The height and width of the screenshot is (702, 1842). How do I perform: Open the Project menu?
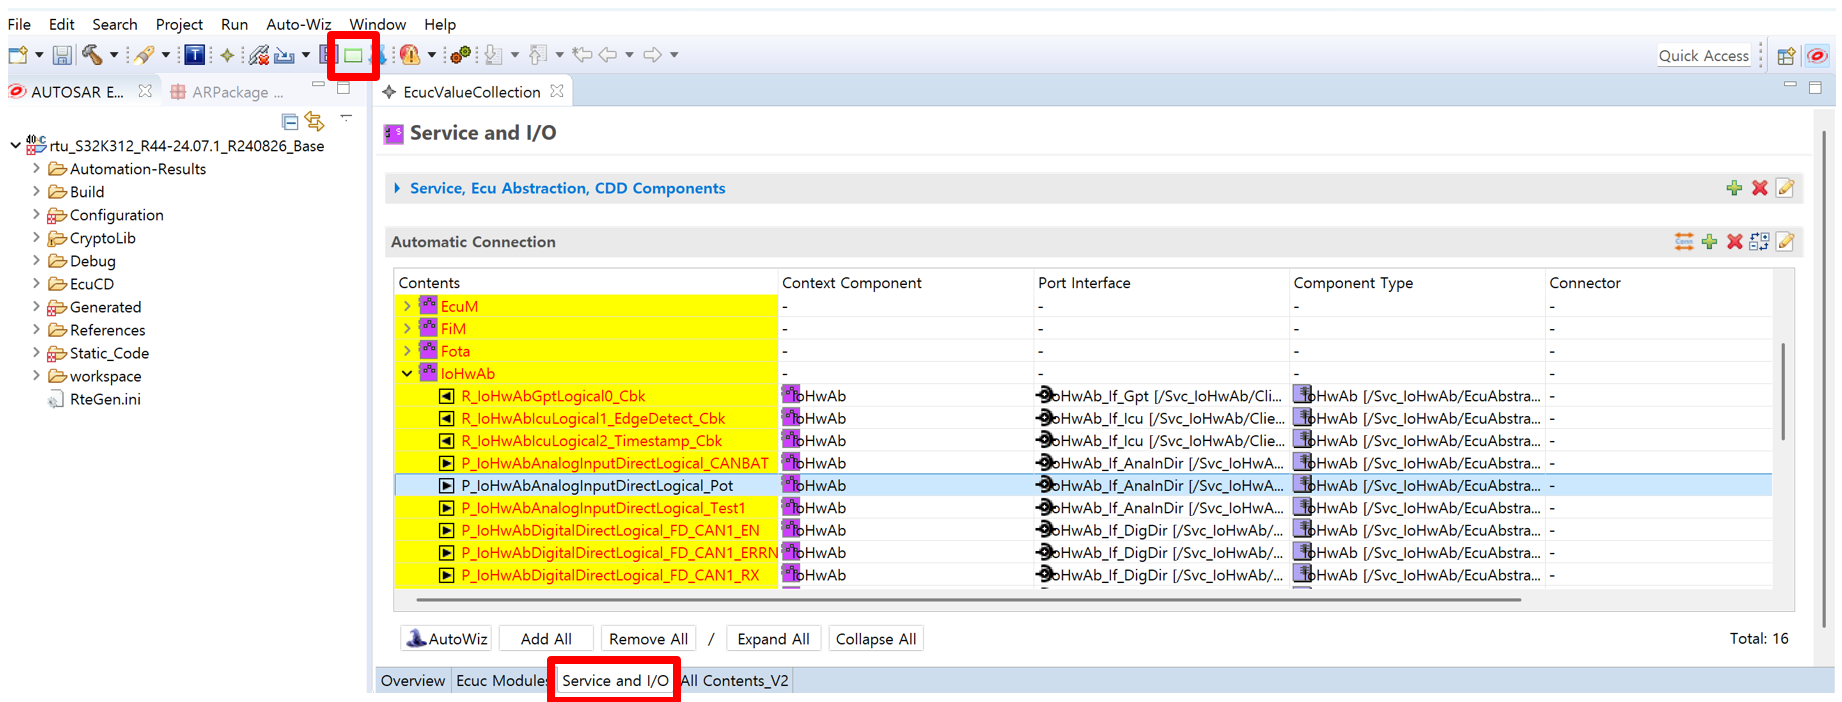(179, 24)
